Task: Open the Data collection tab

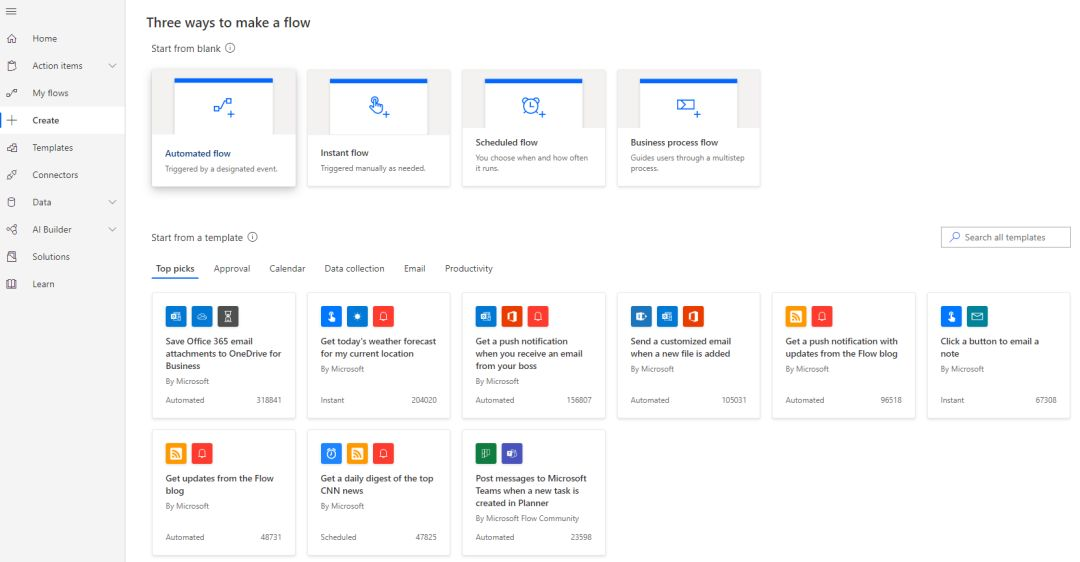Action: click(x=354, y=269)
